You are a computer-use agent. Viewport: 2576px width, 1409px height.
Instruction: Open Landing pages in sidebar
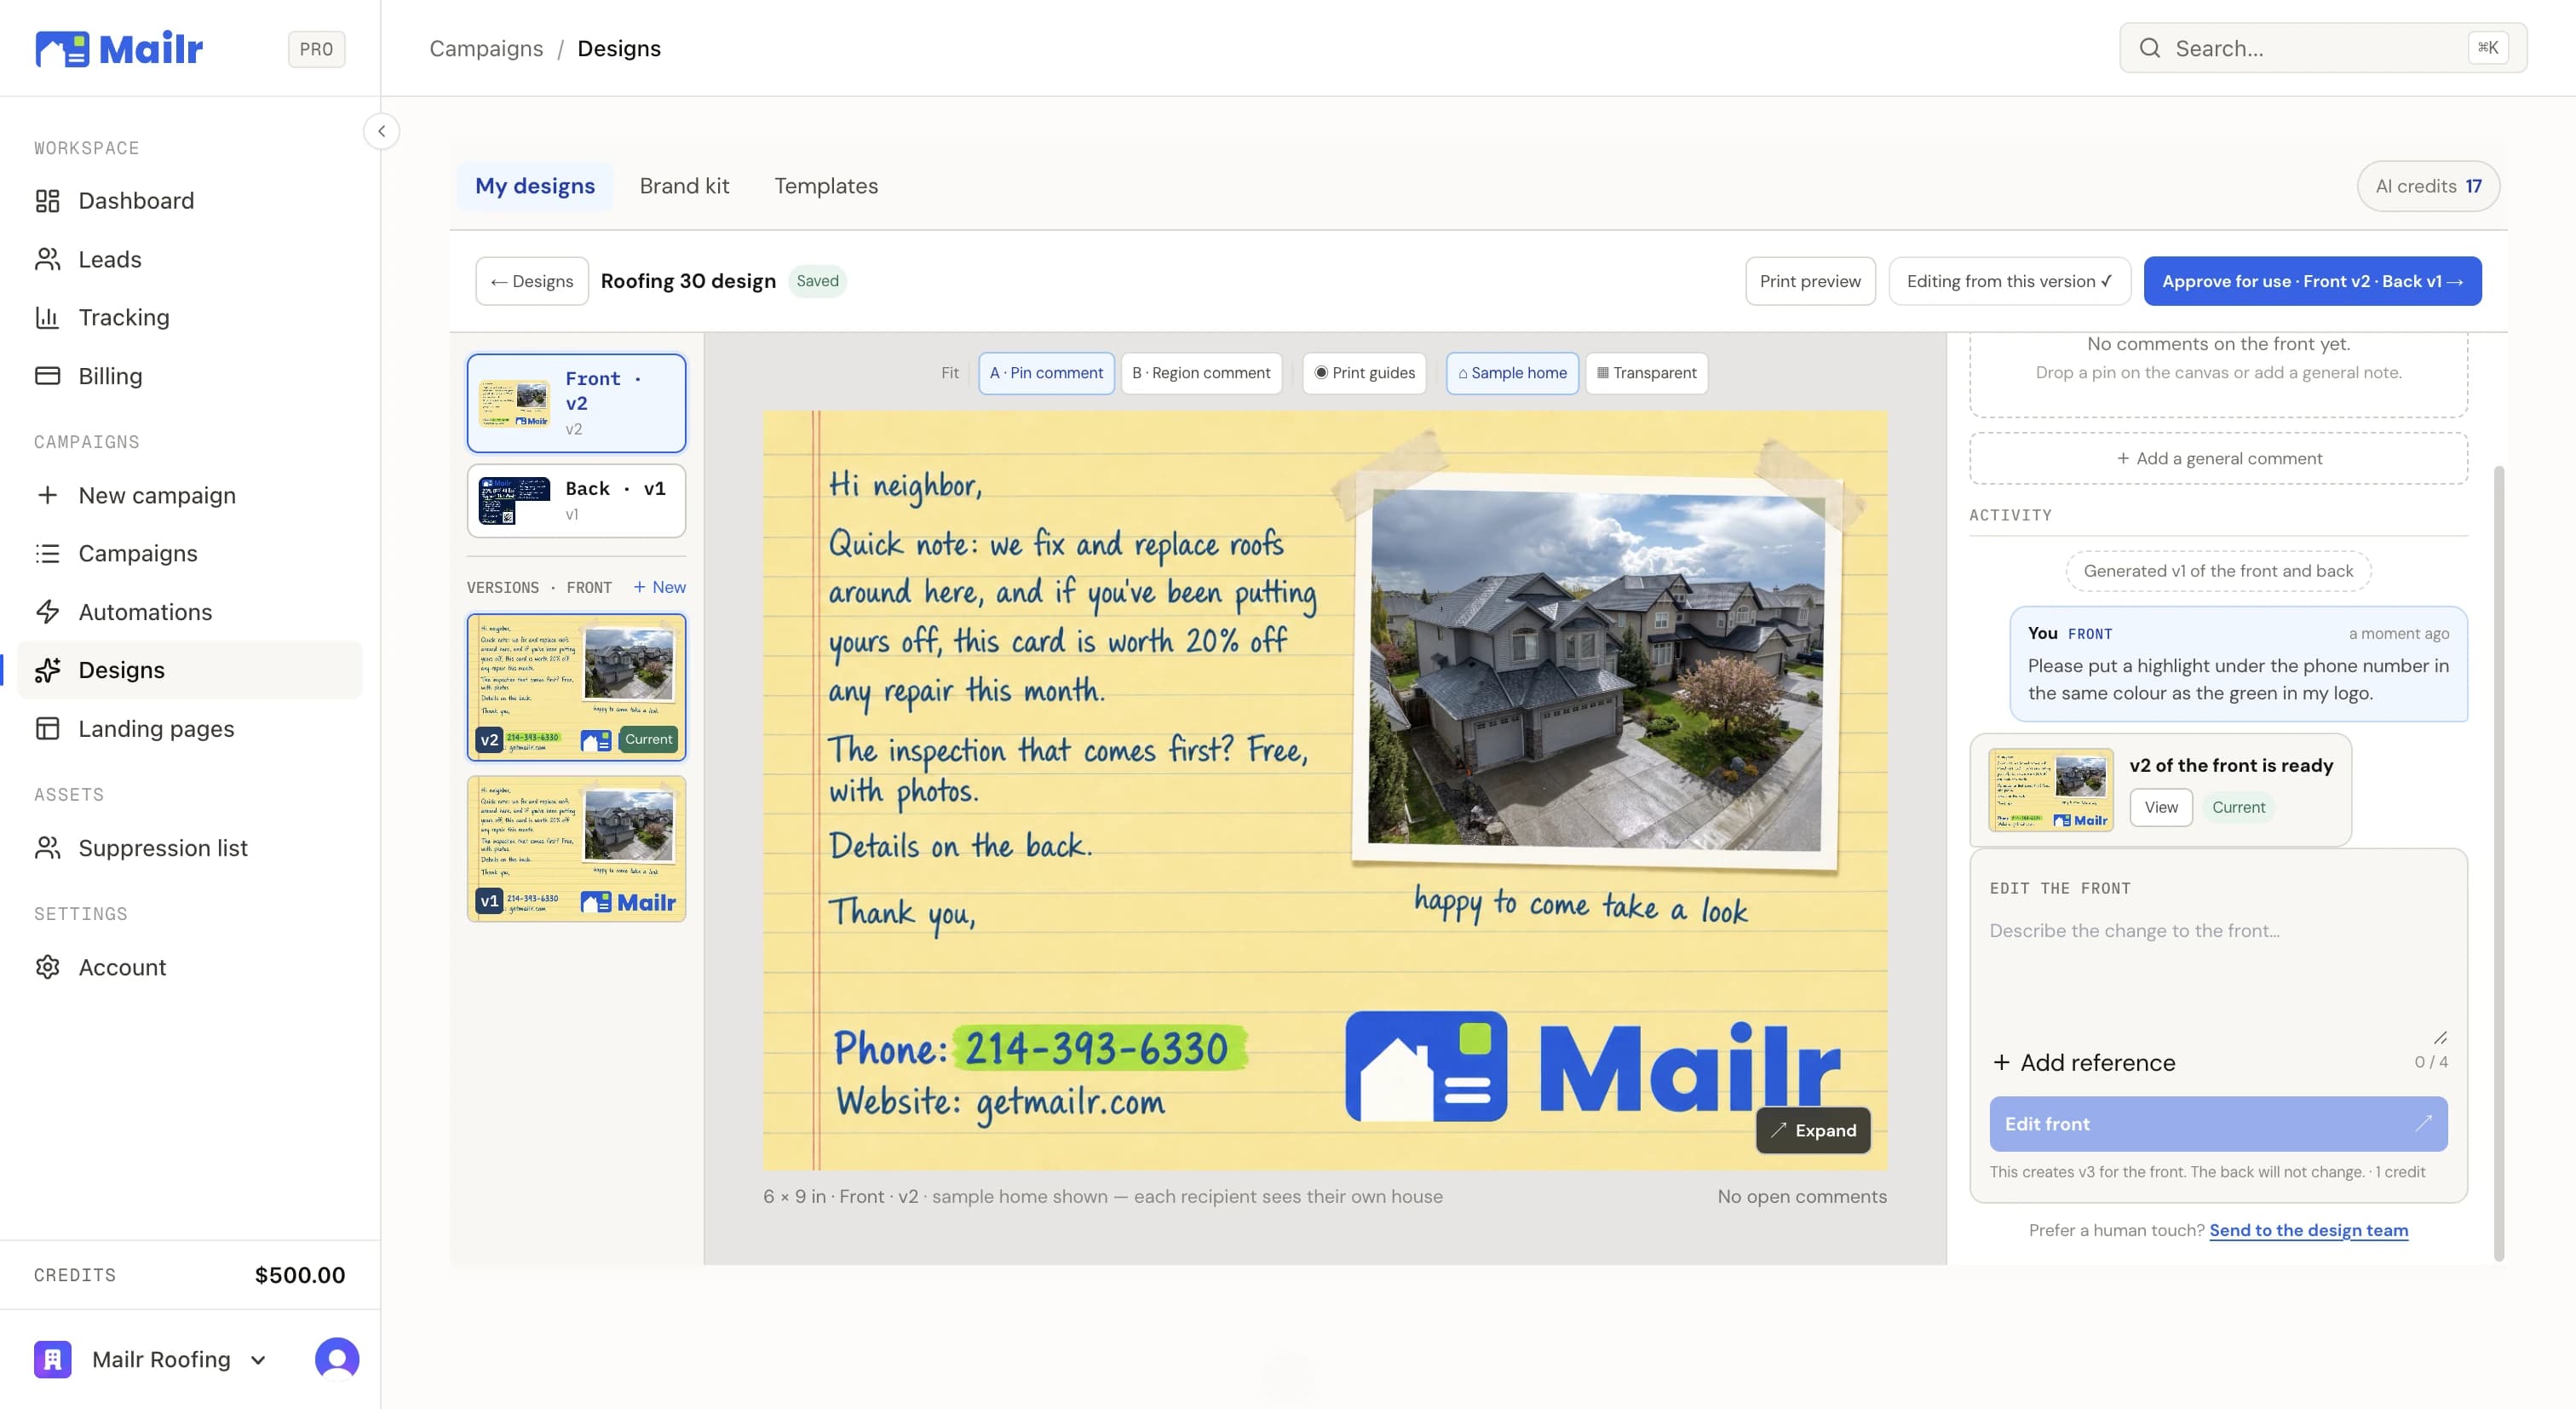click(x=190, y=728)
